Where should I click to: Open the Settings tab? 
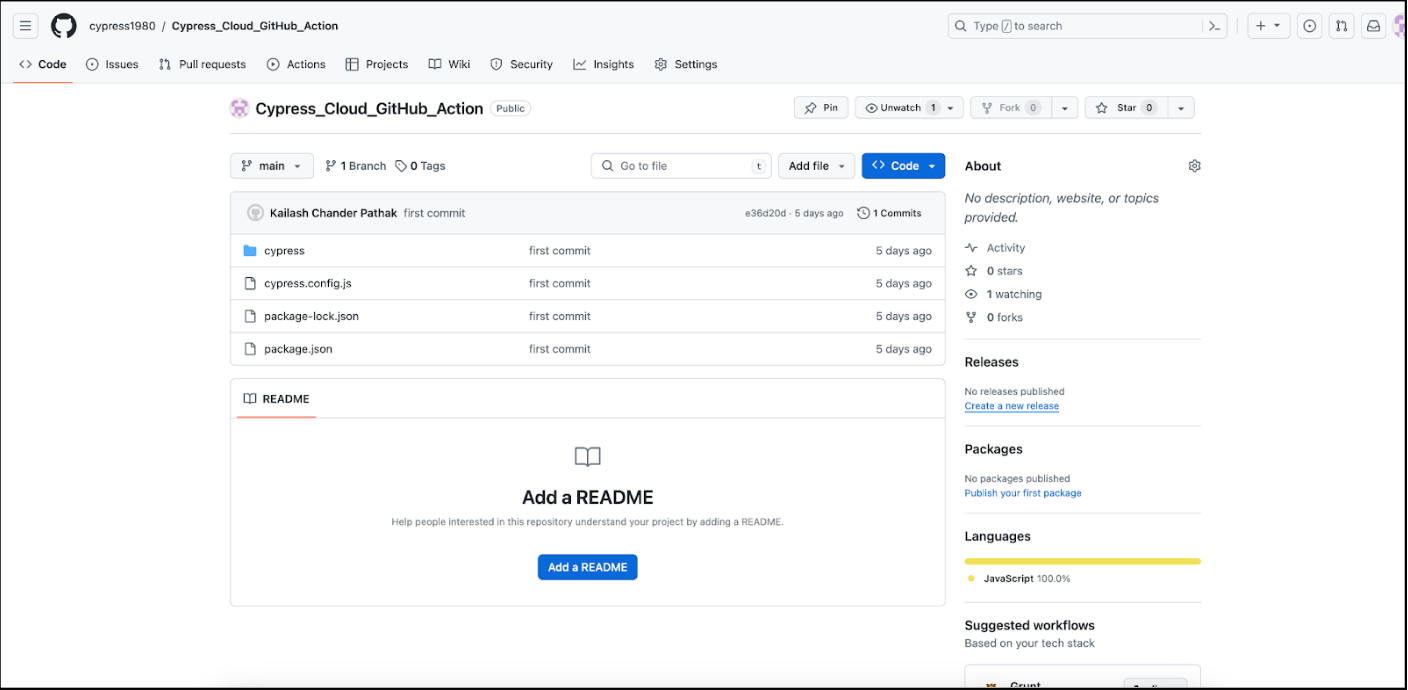(686, 64)
